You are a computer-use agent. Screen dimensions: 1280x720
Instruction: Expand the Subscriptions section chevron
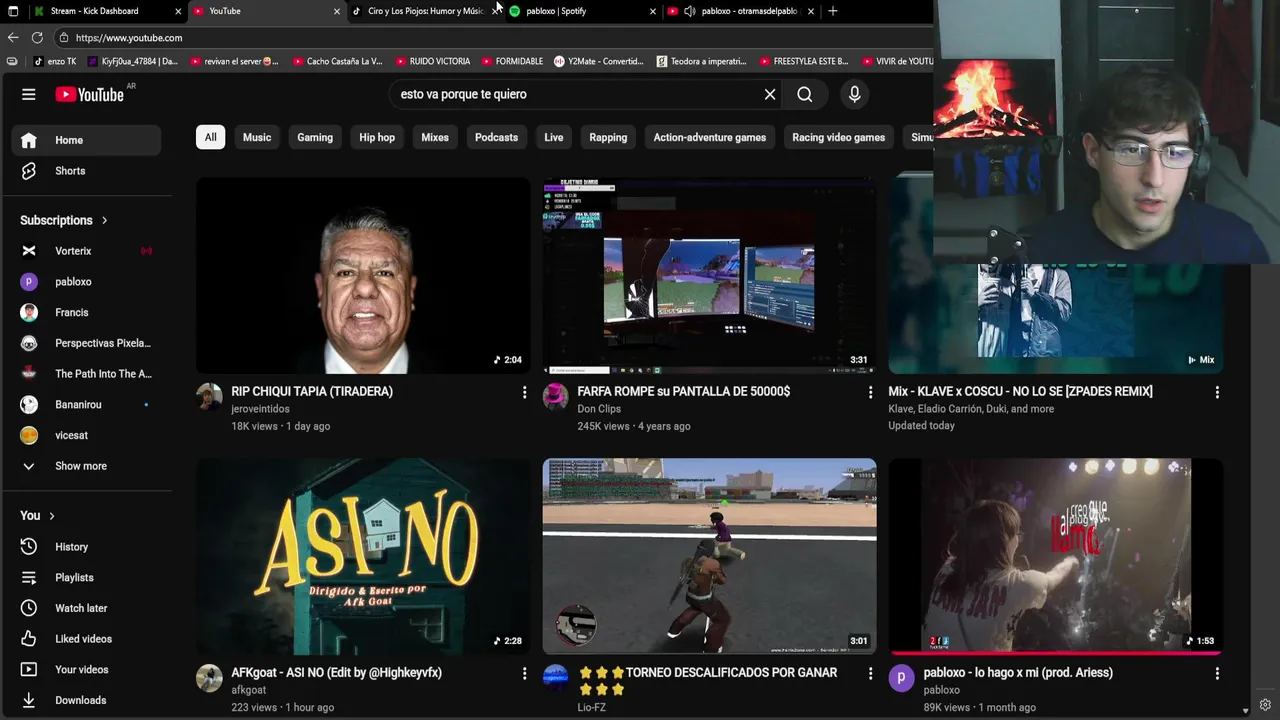coord(104,220)
